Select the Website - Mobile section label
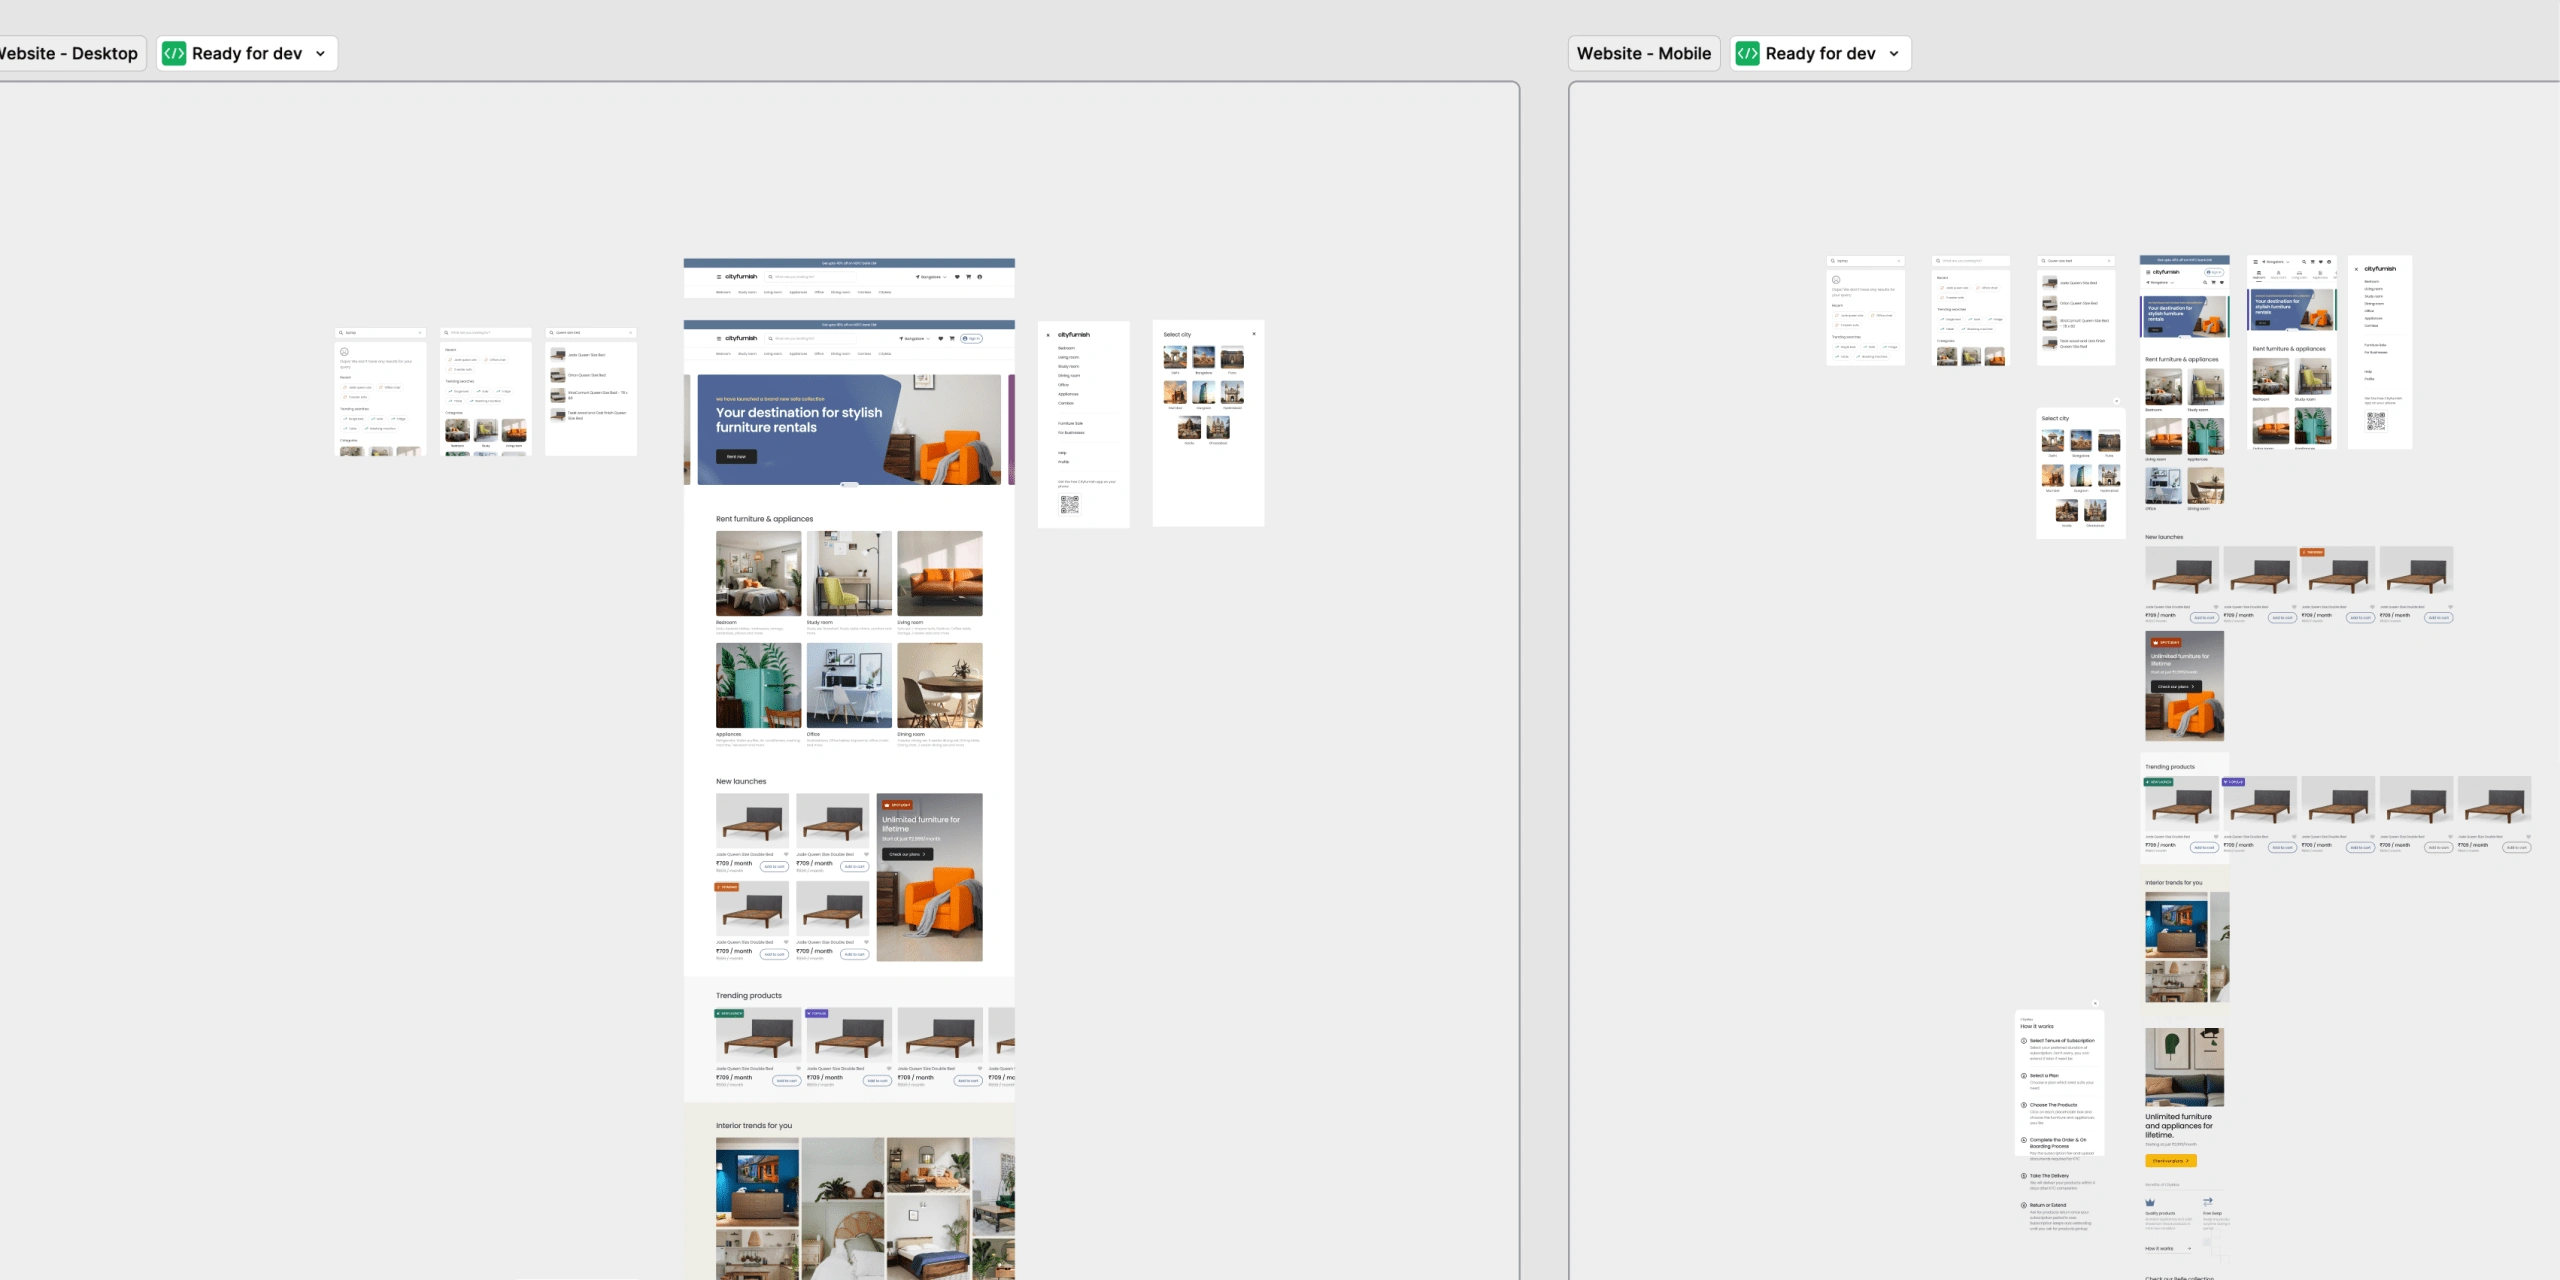This screenshot has height=1280, width=2560. [1643, 54]
